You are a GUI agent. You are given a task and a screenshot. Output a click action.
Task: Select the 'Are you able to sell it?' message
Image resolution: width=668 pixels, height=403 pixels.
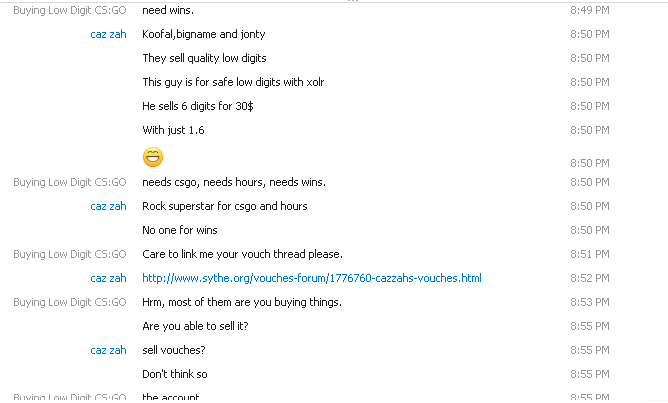pos(195,326)
